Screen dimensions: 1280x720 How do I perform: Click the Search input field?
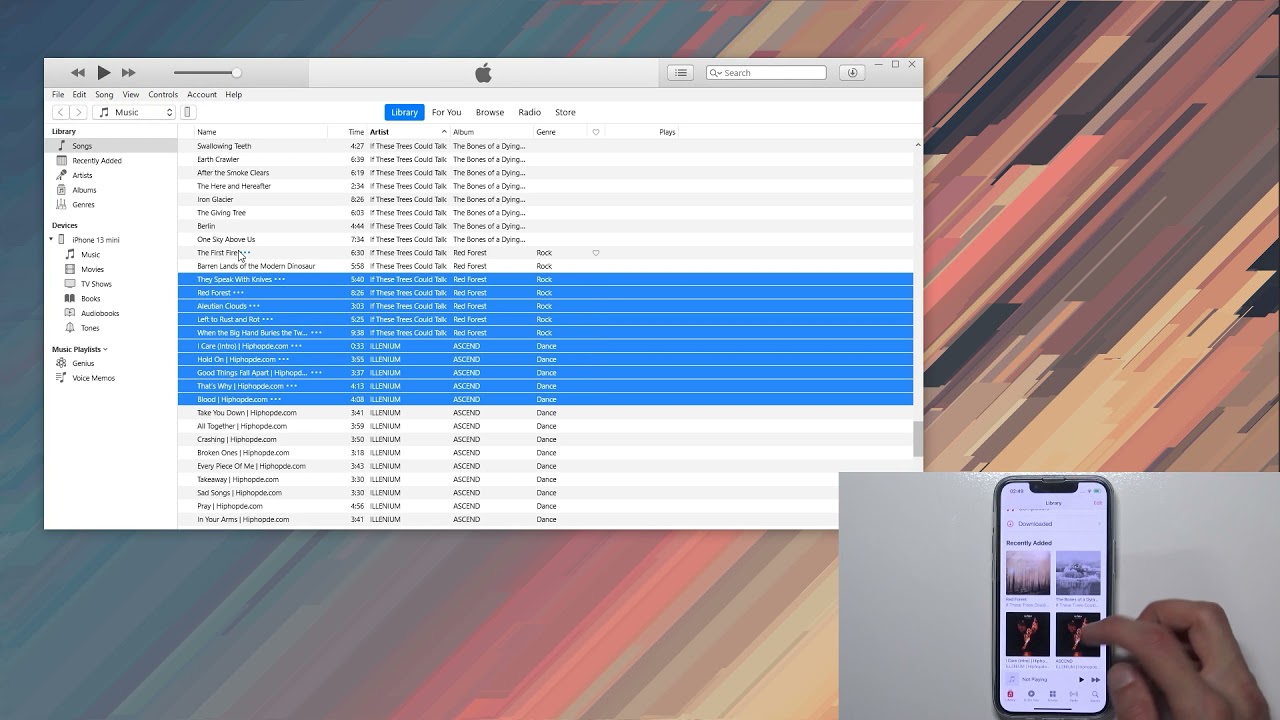(x=766, y=73)
